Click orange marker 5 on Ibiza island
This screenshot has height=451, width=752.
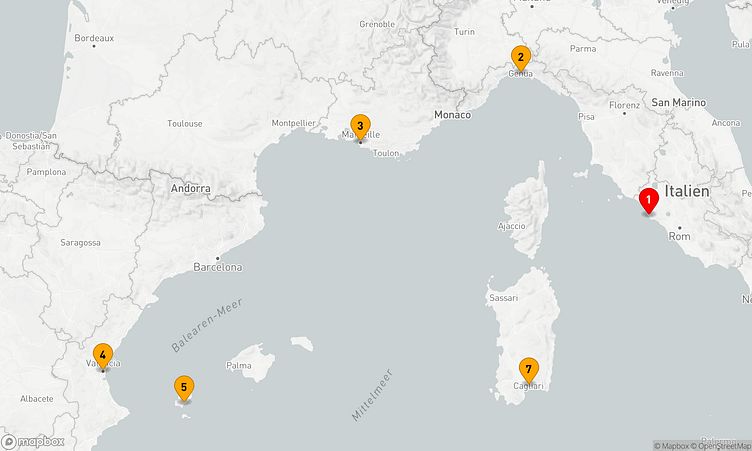[x=183, y=387]
